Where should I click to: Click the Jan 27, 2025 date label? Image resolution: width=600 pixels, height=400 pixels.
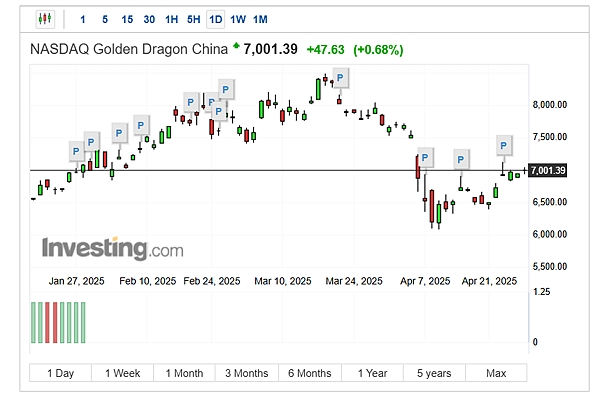point(77,281)
